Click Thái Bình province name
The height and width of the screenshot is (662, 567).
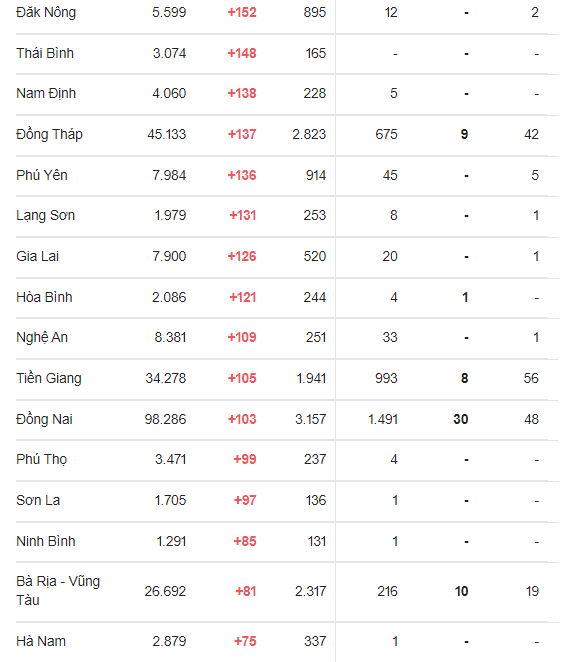pos(45,53)
